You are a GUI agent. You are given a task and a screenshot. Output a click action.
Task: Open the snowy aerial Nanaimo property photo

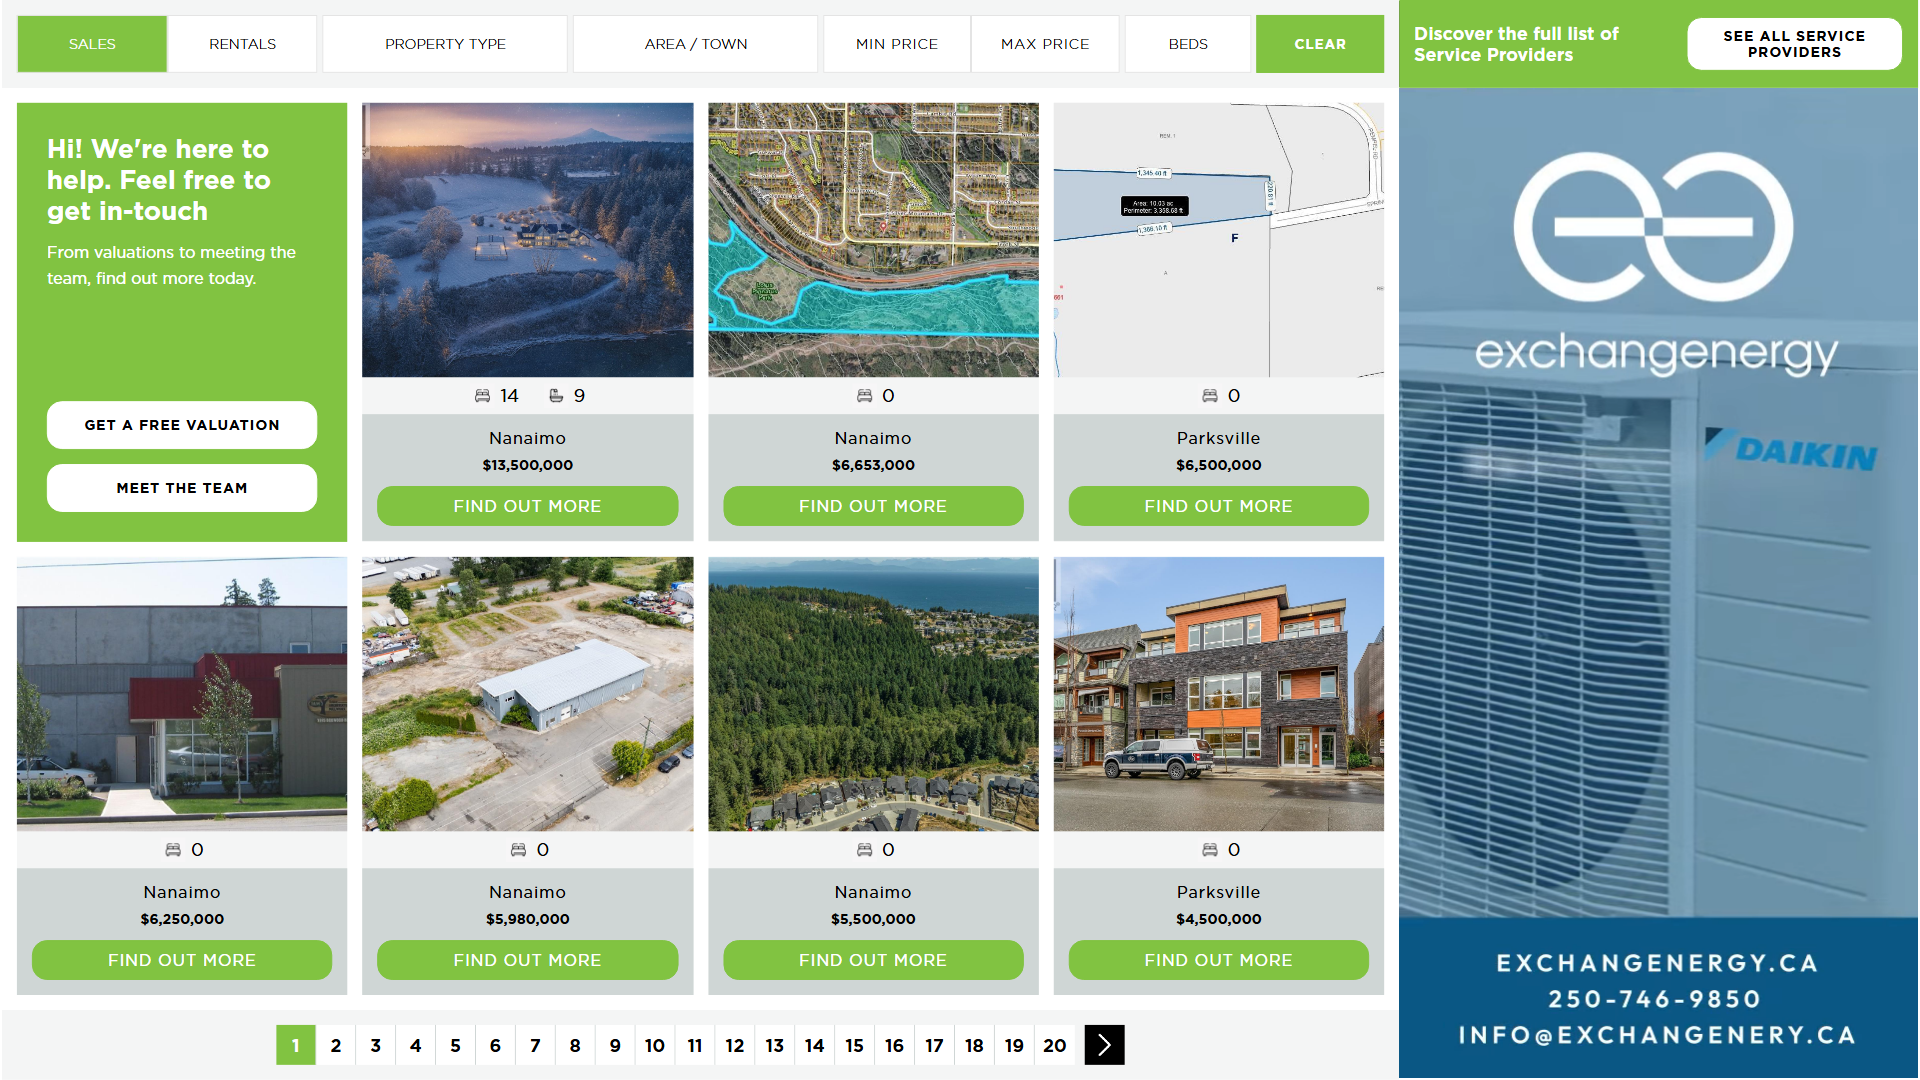(527, 240)
